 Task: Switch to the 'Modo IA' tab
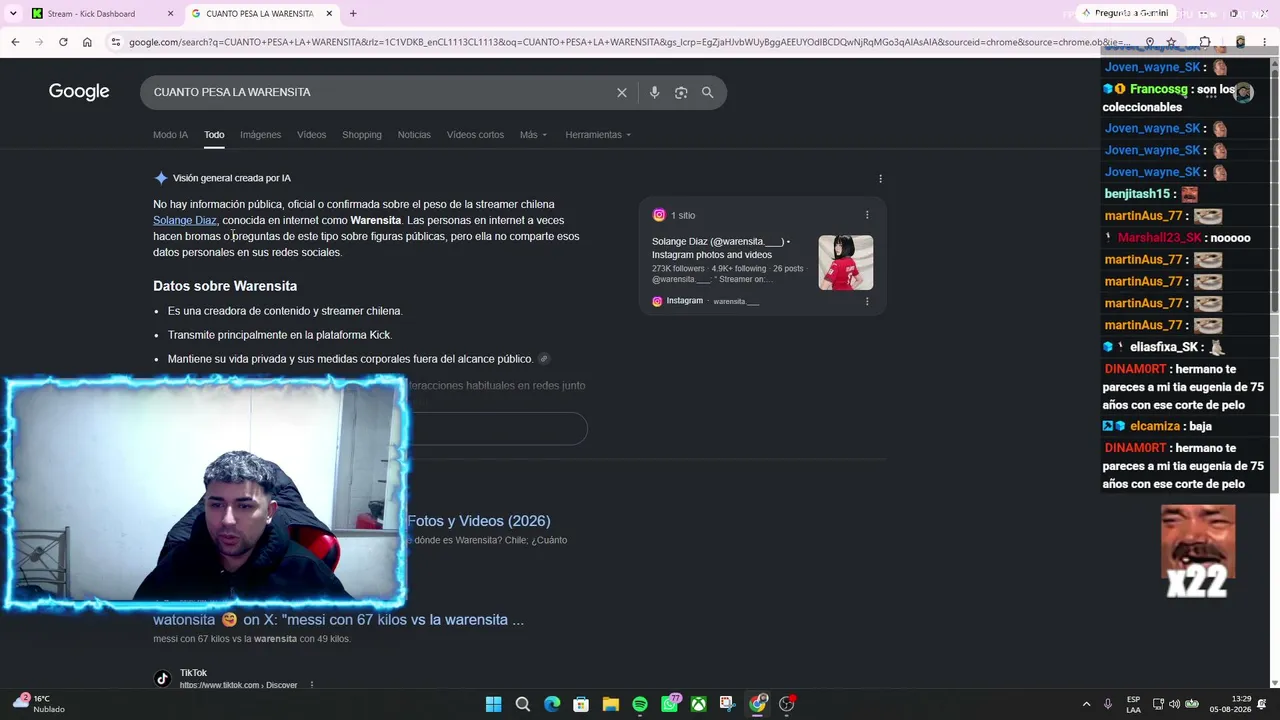pos(170,135)
